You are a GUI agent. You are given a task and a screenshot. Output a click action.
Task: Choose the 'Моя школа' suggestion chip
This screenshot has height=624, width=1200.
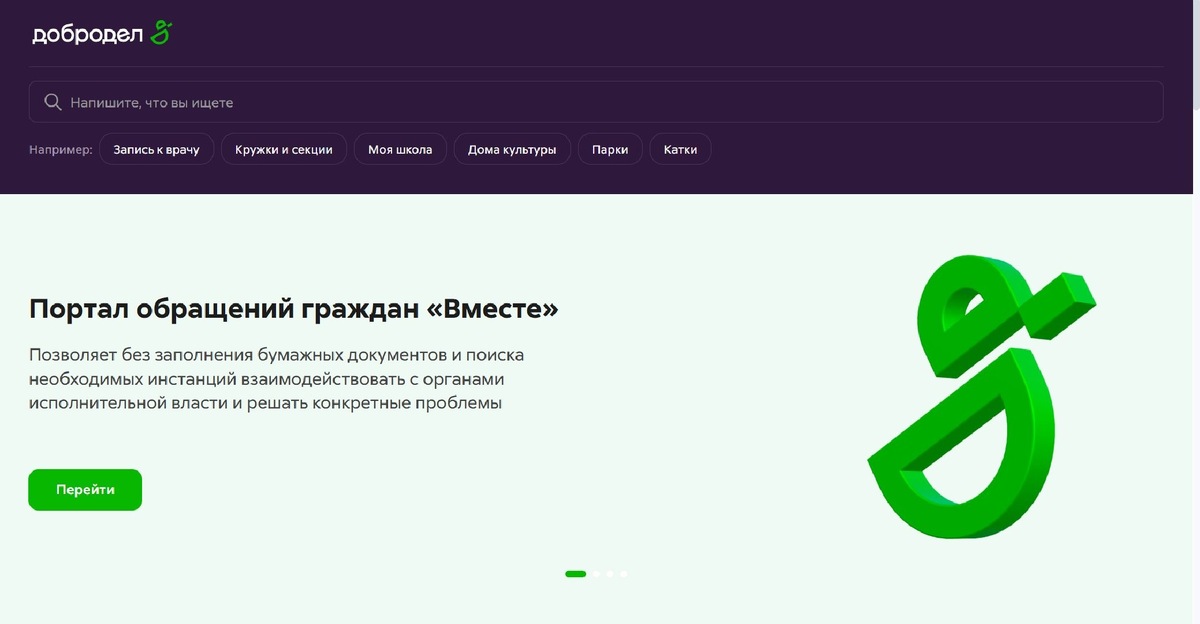(400, 150)
